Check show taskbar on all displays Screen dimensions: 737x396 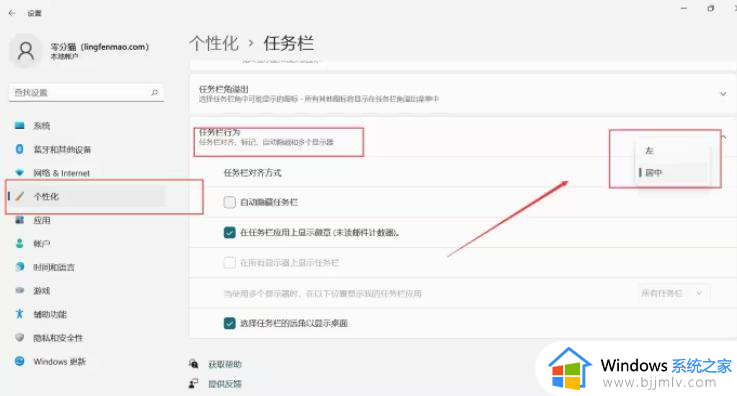pyautogui.click(x=229, y=263)
